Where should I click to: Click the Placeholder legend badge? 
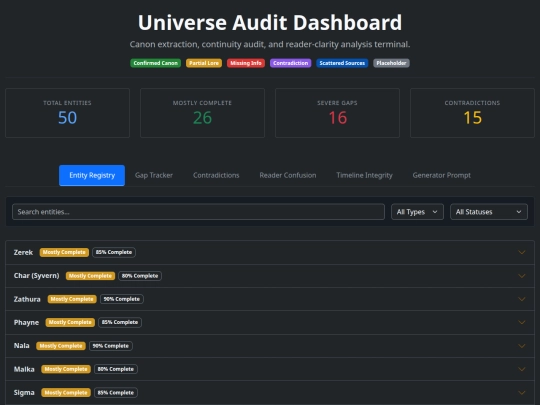[x=391, y=63]
